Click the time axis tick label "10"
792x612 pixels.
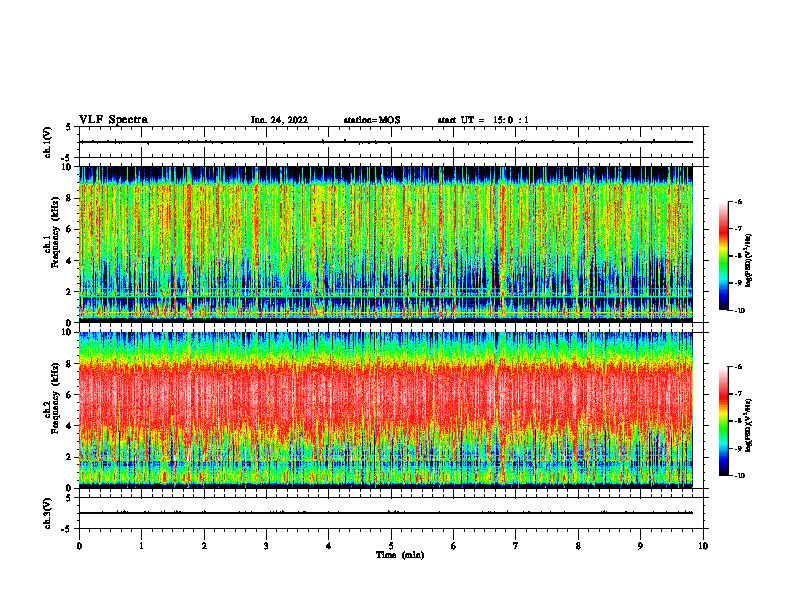pos(703,546)
